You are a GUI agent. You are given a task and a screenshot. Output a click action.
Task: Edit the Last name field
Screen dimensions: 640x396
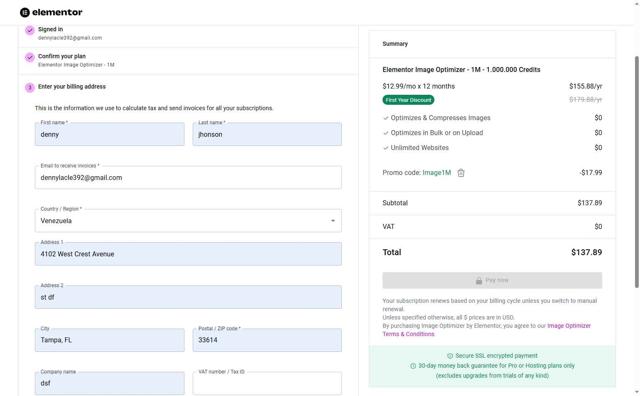click(x=267, y=134)
